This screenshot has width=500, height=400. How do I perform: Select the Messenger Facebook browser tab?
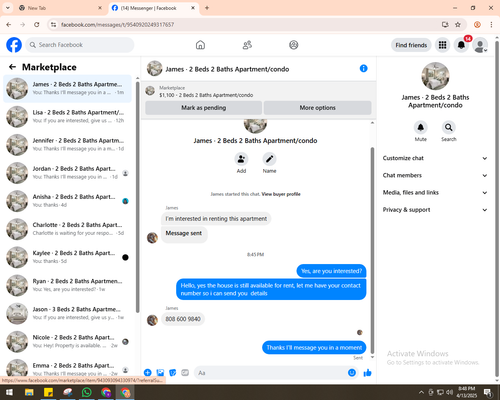(x=153, y=8)
